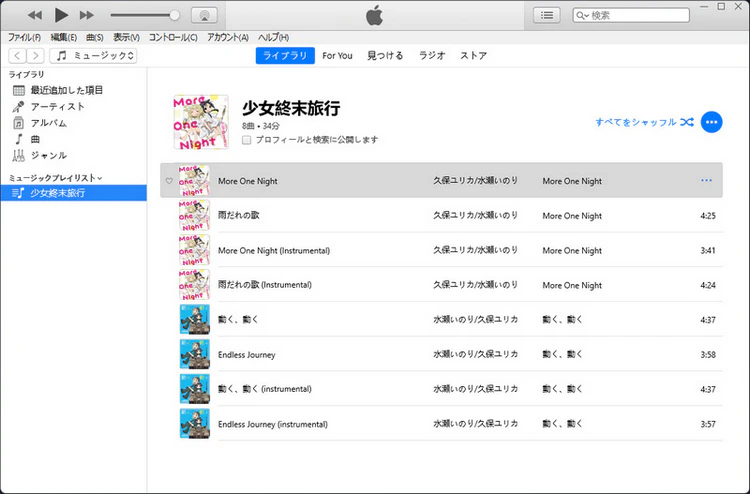Skip forward with the next track button
750x494 pixels.
pos(87,15)
